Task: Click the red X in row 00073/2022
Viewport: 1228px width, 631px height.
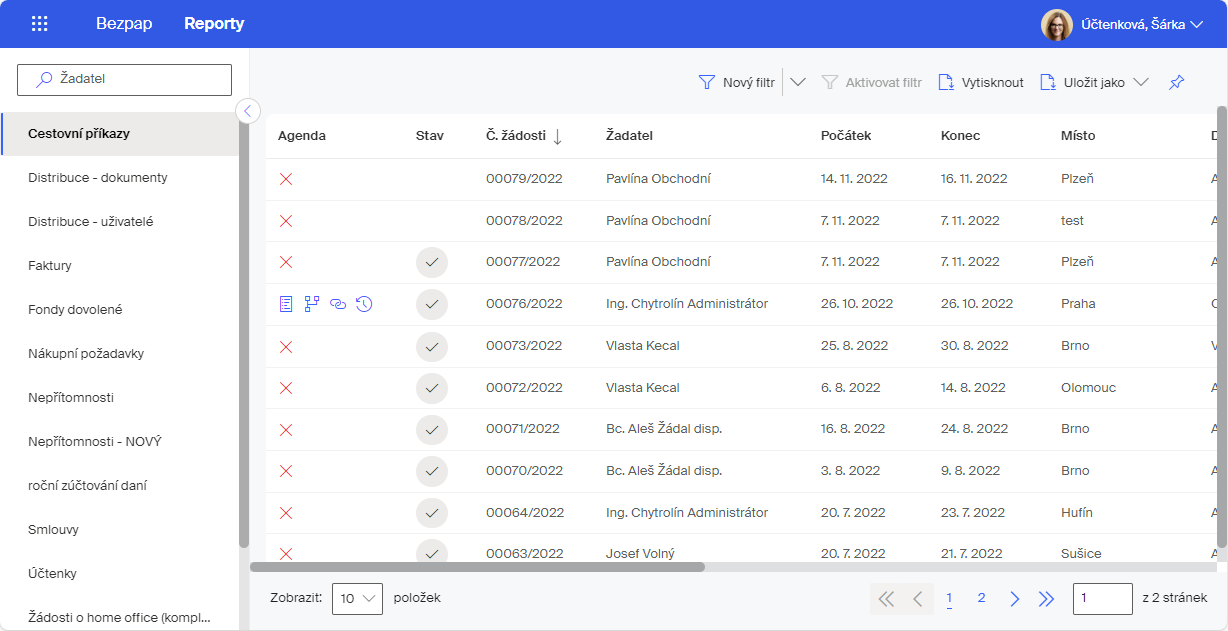Action: pos(286,346)
